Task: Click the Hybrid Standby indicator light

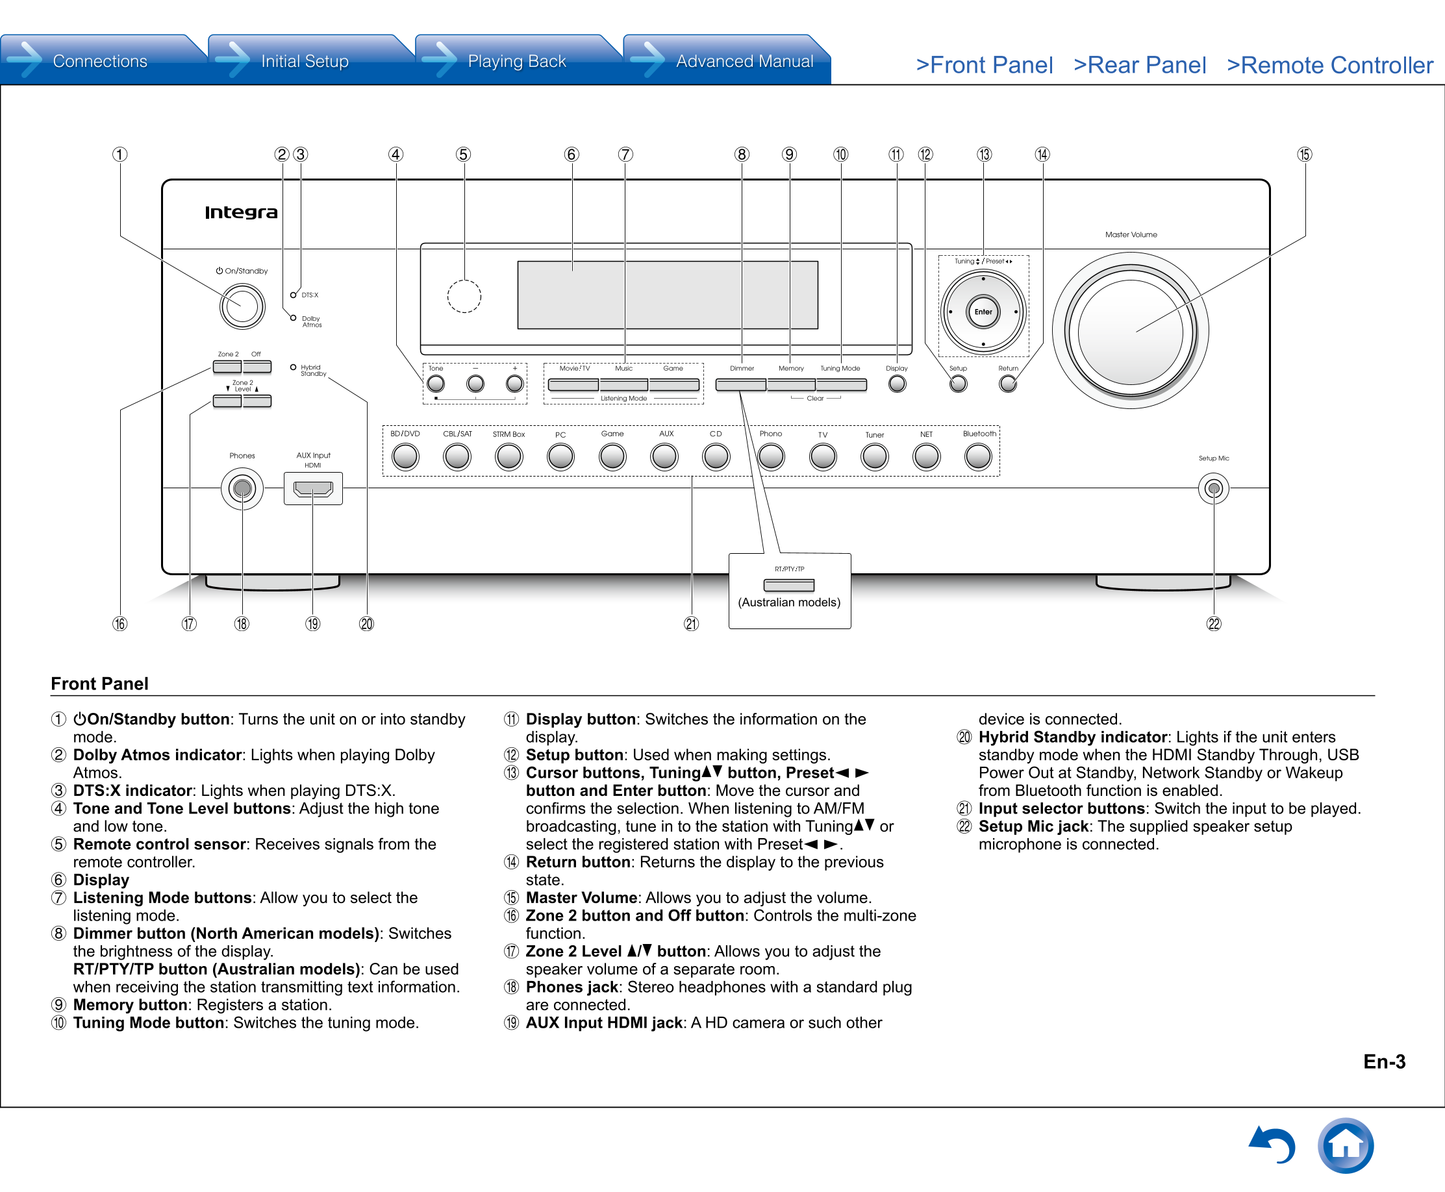Action: (293, 367)
